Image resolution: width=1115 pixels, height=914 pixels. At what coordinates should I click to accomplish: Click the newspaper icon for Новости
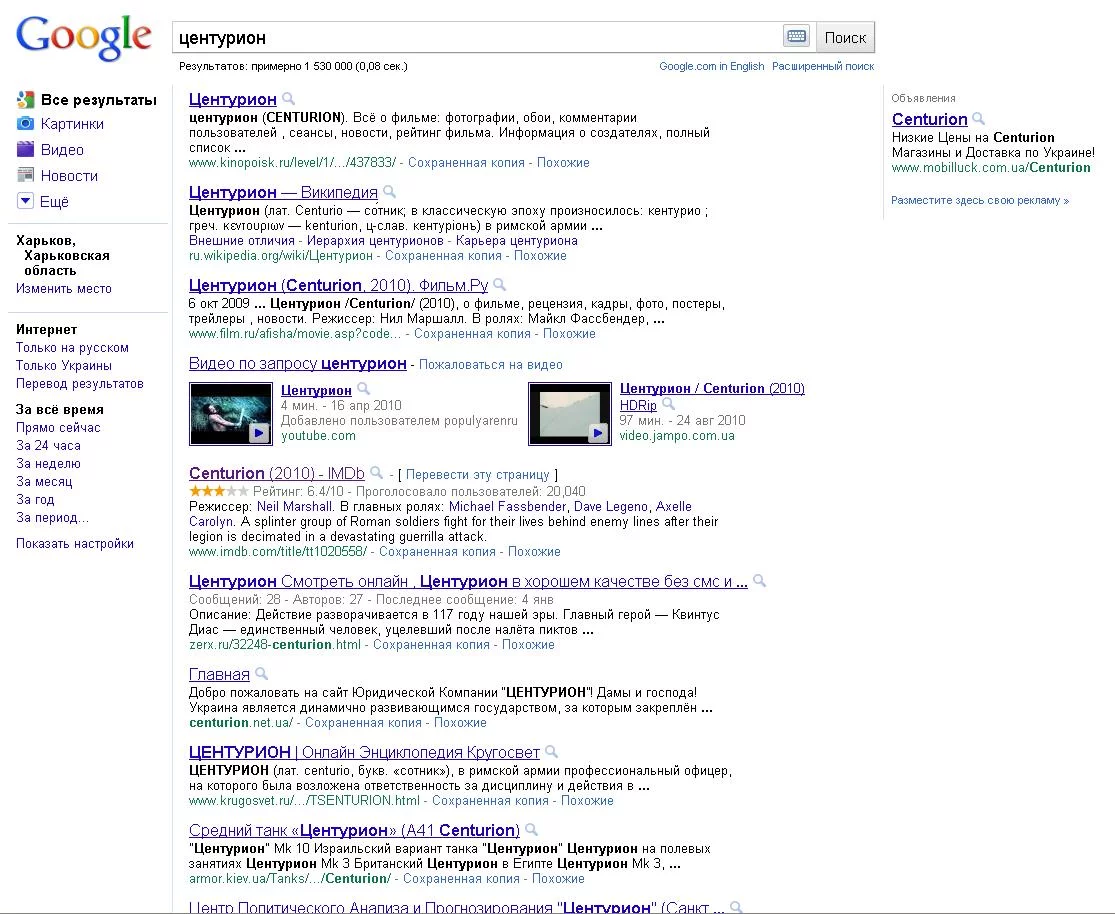pos(26,175)
